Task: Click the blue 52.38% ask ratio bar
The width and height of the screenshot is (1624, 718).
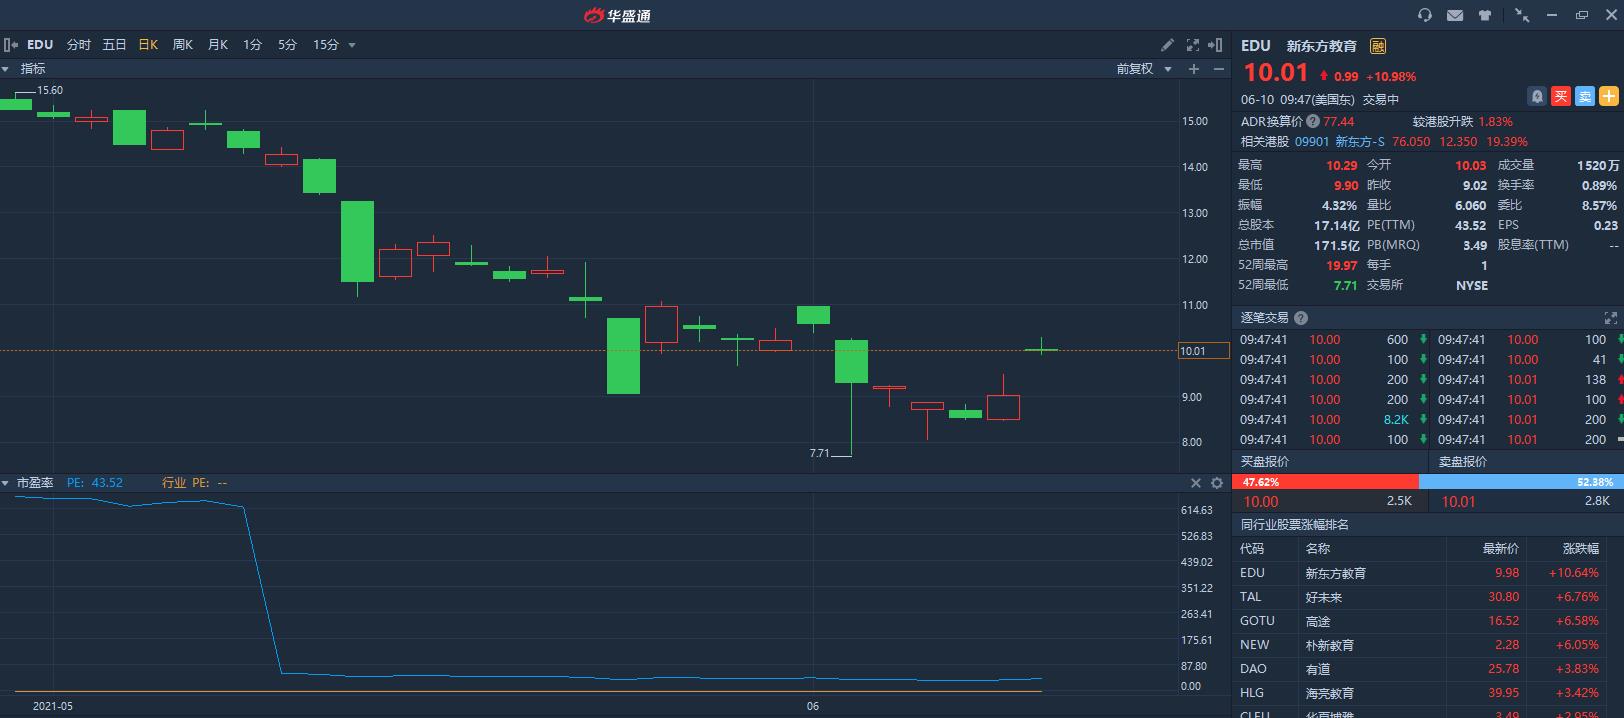Action: click(x=1521, y=482)
